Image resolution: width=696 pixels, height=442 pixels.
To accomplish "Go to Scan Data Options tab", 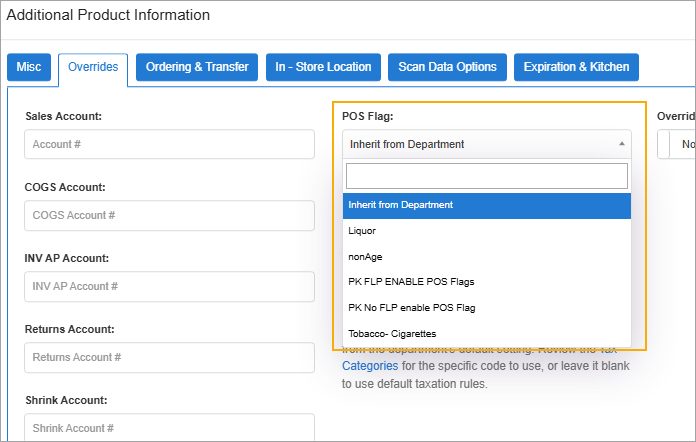I will (x=447, y=67).
